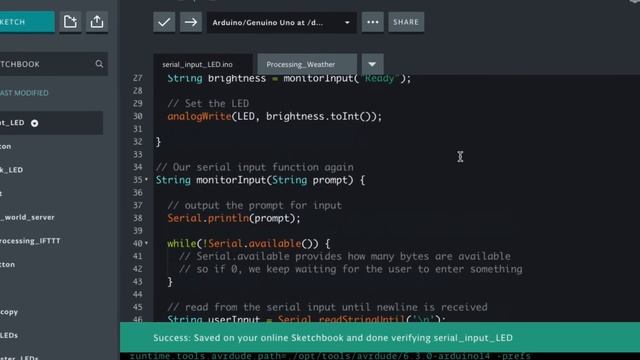
Task: Collapse code fold arrow at line 35
Action: click(147, 179)
